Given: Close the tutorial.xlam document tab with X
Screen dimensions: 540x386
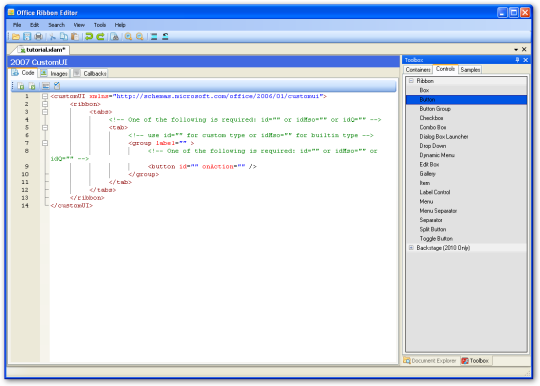Looking at the screenshot, I should click(x=524, y=50).
